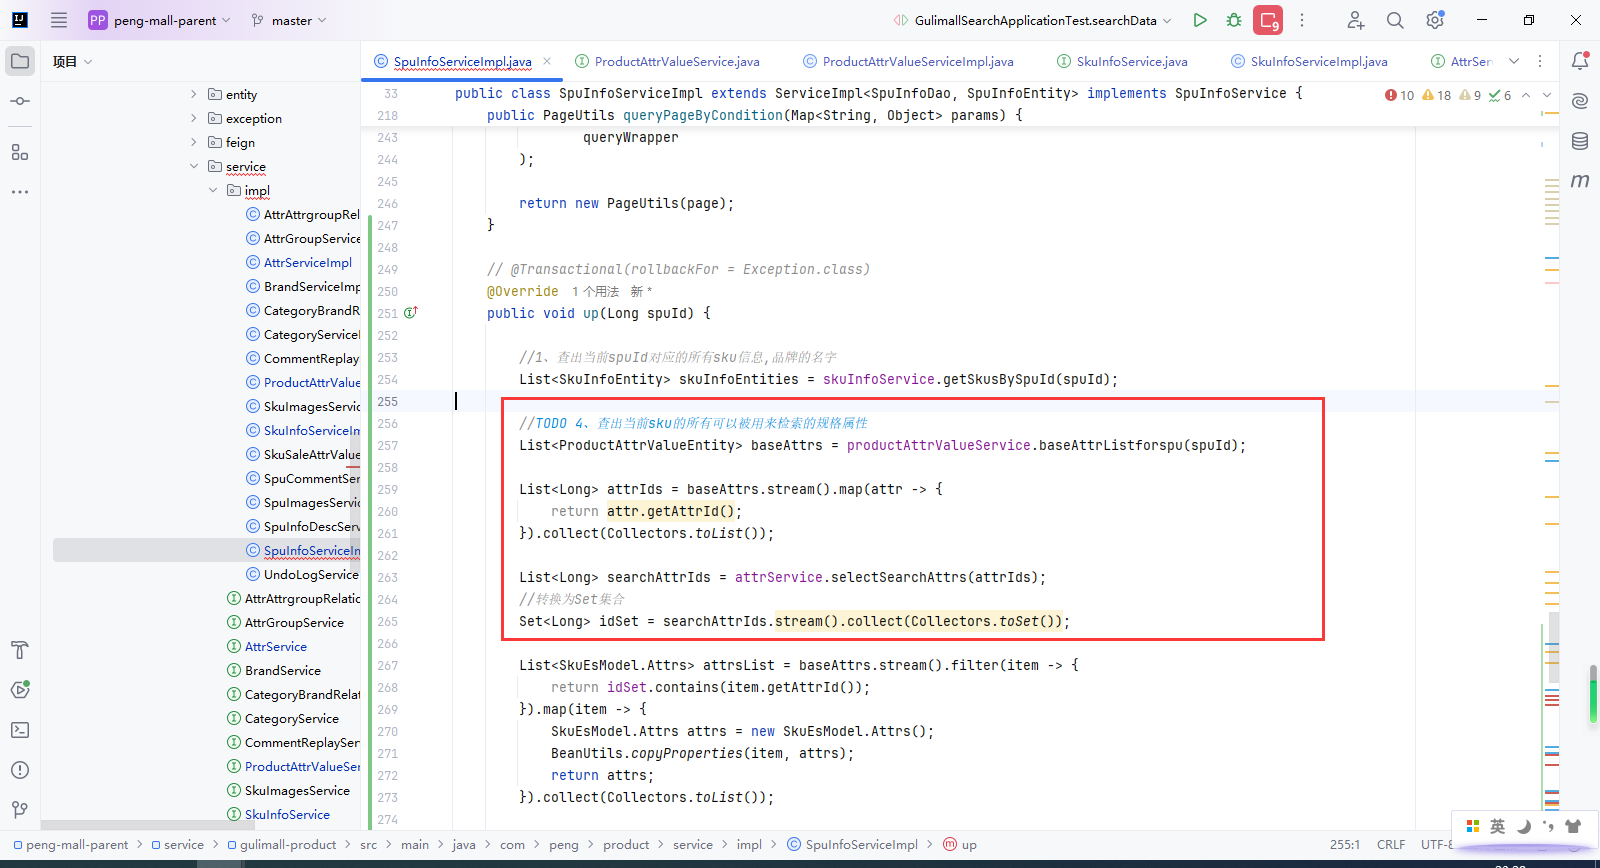The image size is (1600, 868).
Task: Click the errors count indicator 10
Action: point(1399,95)
